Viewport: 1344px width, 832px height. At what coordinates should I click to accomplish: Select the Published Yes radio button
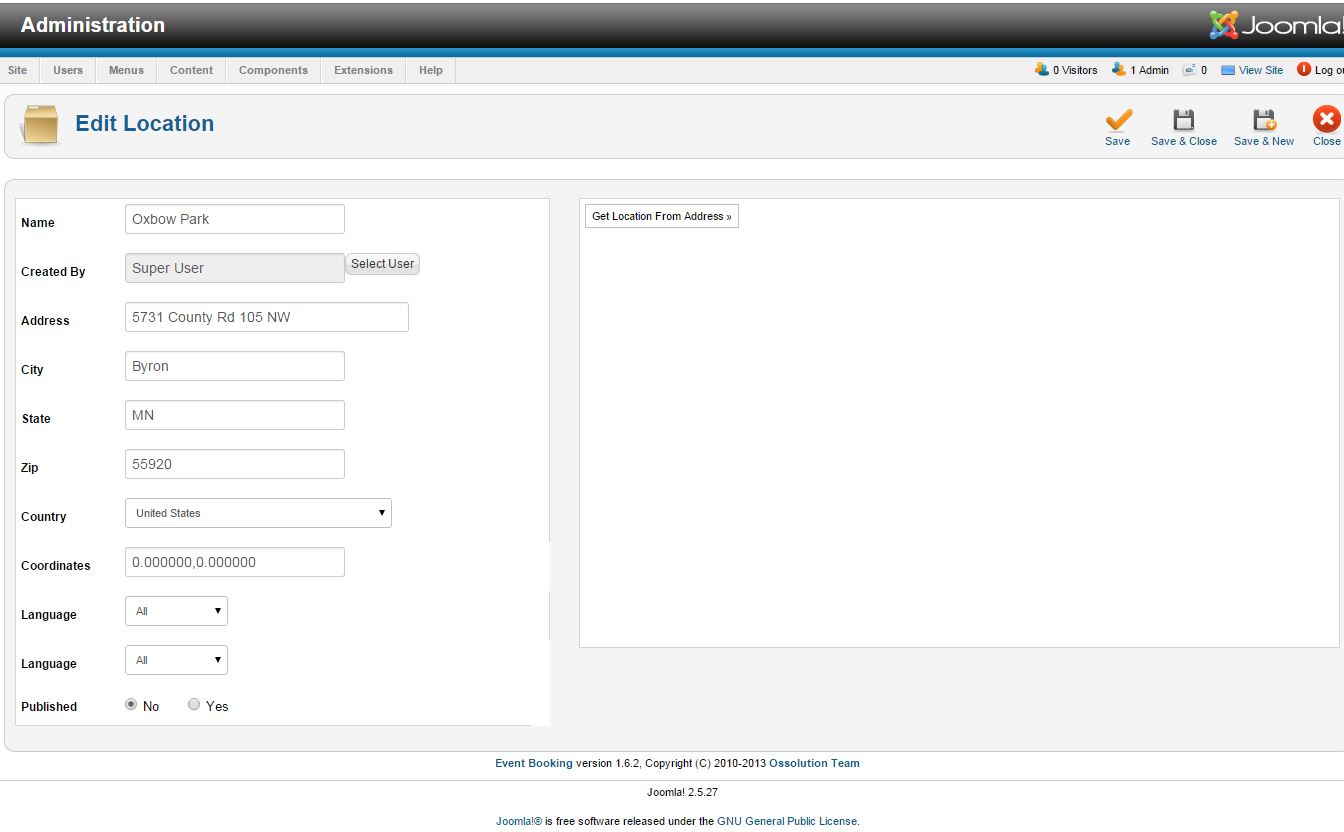pyautogui.click(x=194, y=705)
